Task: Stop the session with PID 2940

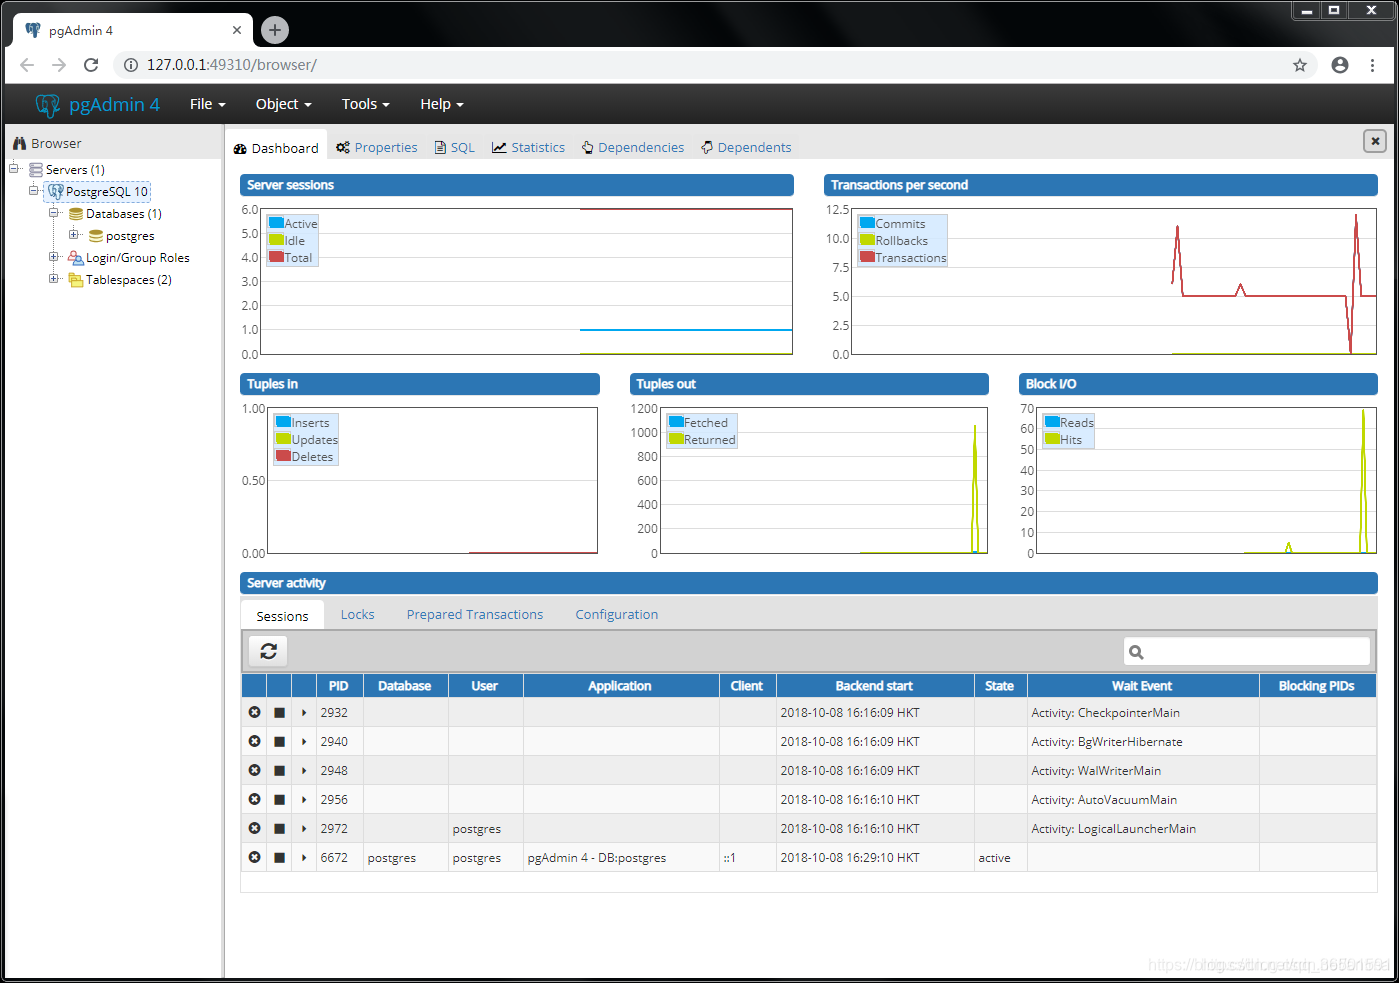Action: 279,741
